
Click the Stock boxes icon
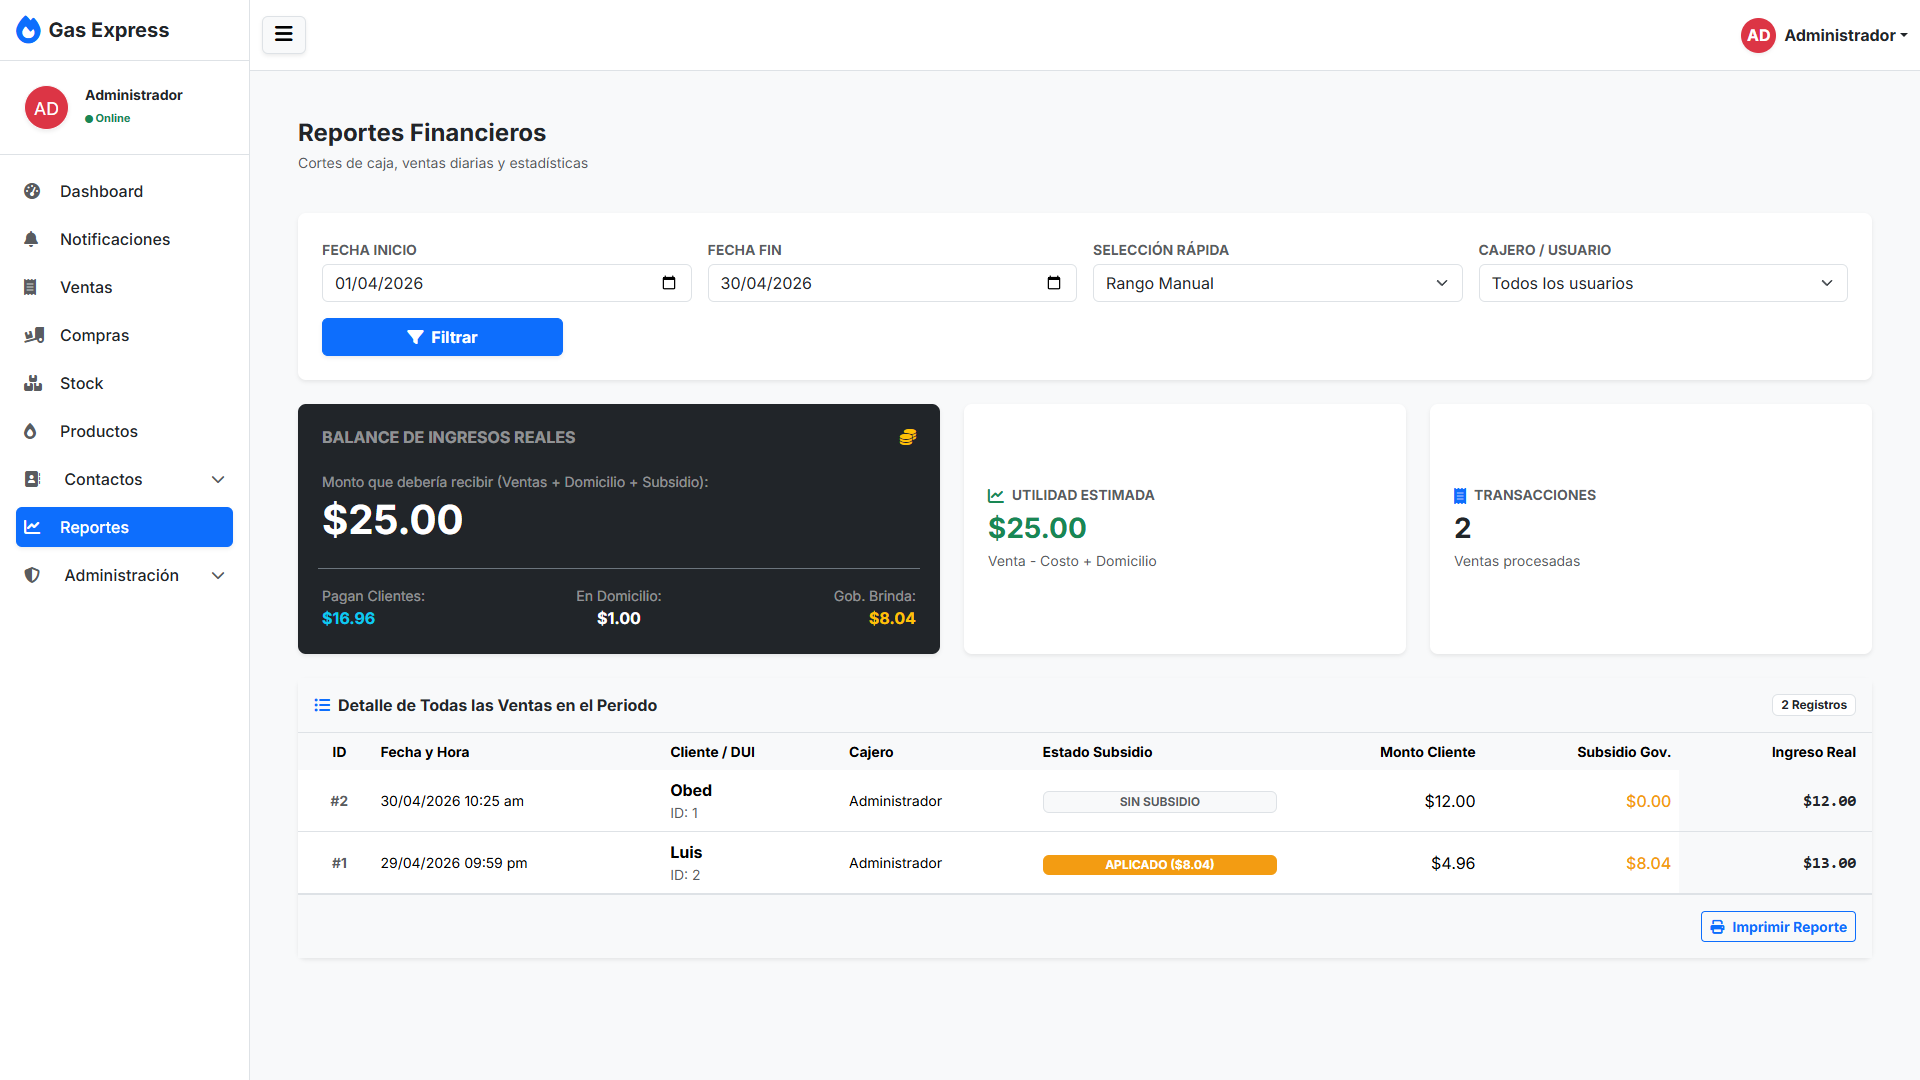(33, 383)
